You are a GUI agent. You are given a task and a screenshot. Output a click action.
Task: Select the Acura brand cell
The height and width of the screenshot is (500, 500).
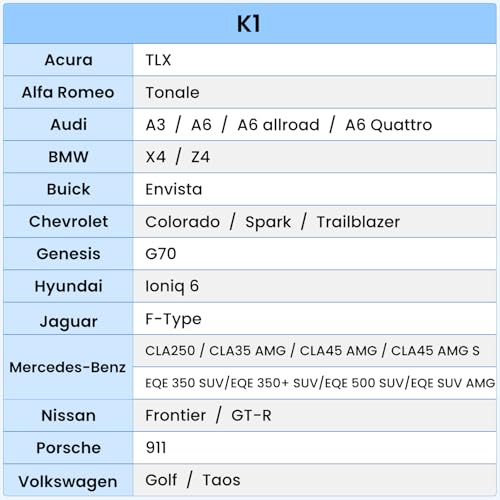coord(68,60)
